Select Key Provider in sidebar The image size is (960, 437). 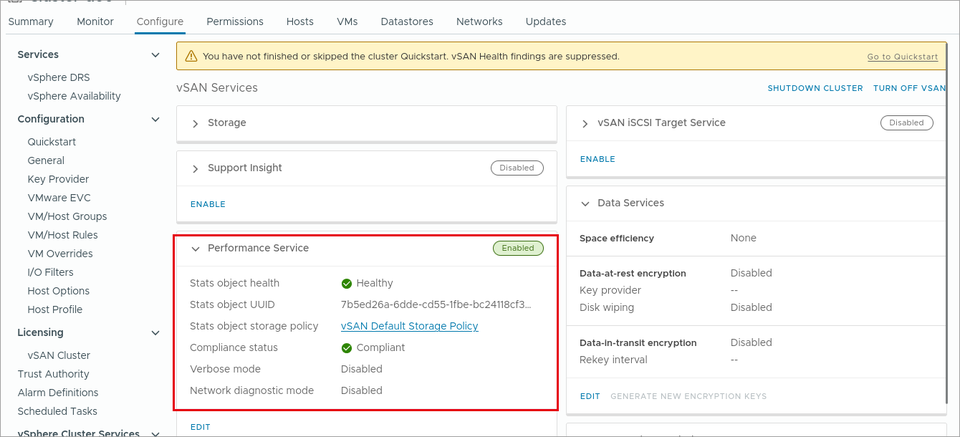pyautogui.click(x=58, y=179)
